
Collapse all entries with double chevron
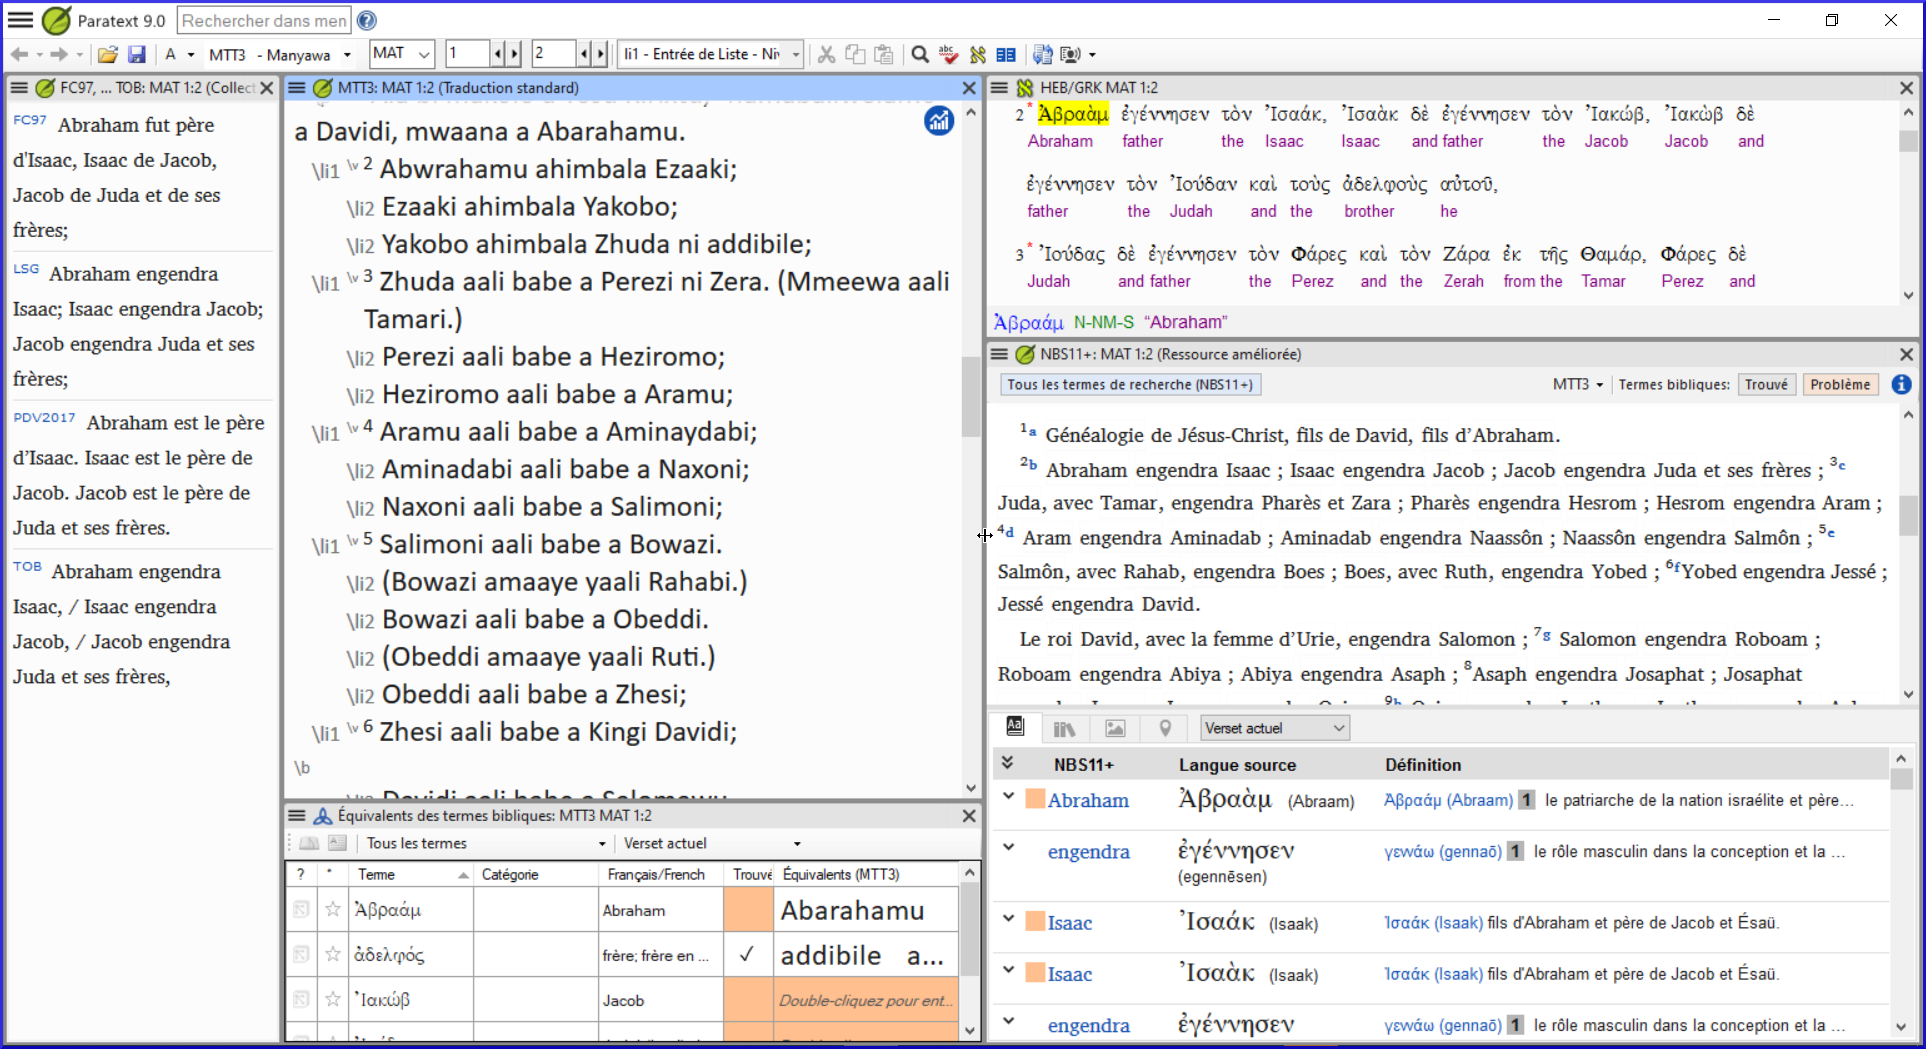click(1008, 763)
